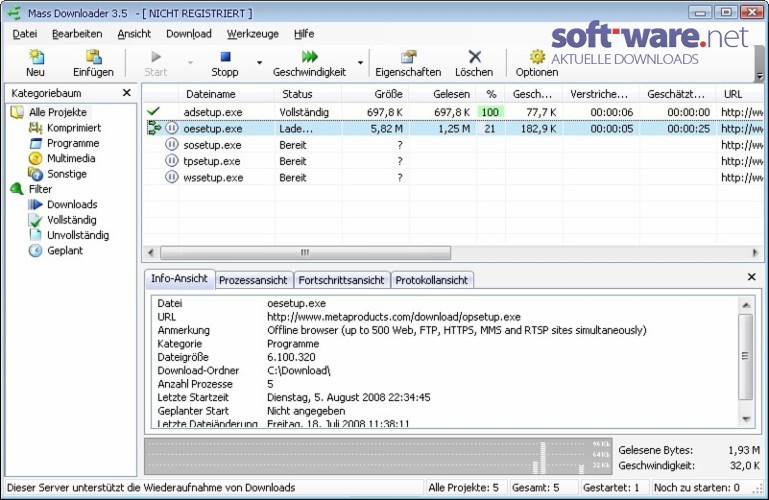Click pause icon of tpsetup.exe row

point(171,161)
